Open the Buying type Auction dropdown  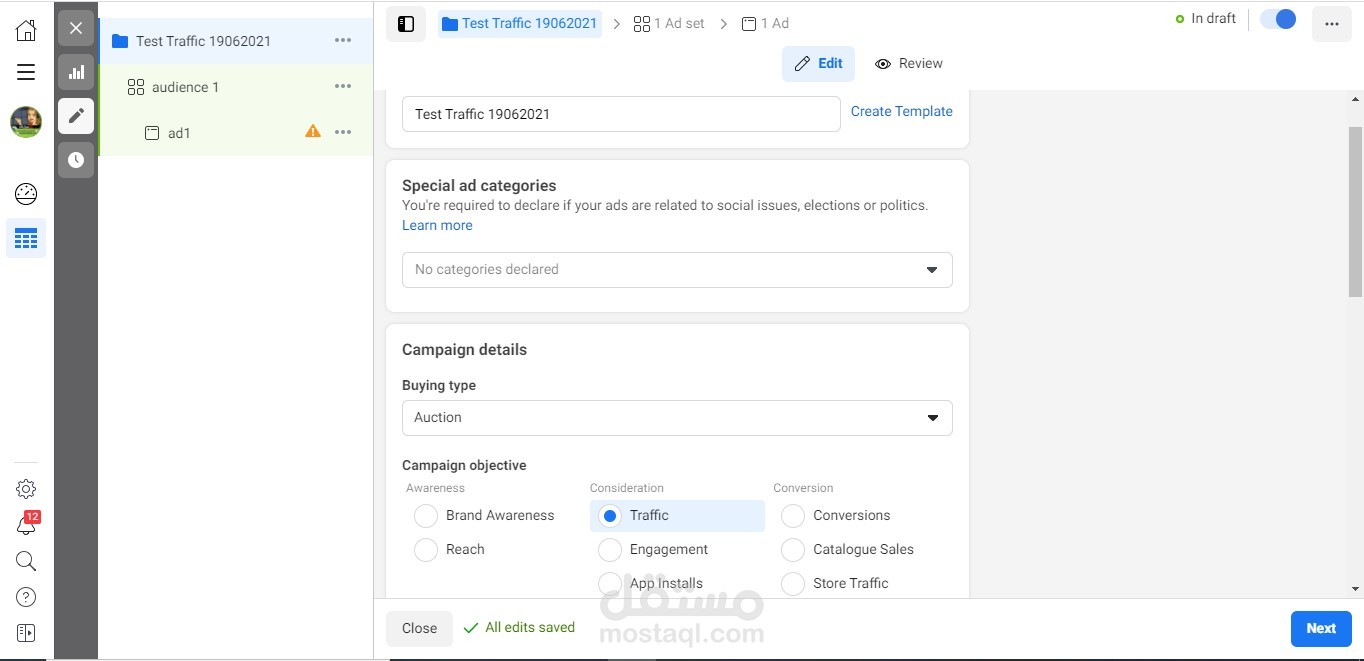click(677, 418)
